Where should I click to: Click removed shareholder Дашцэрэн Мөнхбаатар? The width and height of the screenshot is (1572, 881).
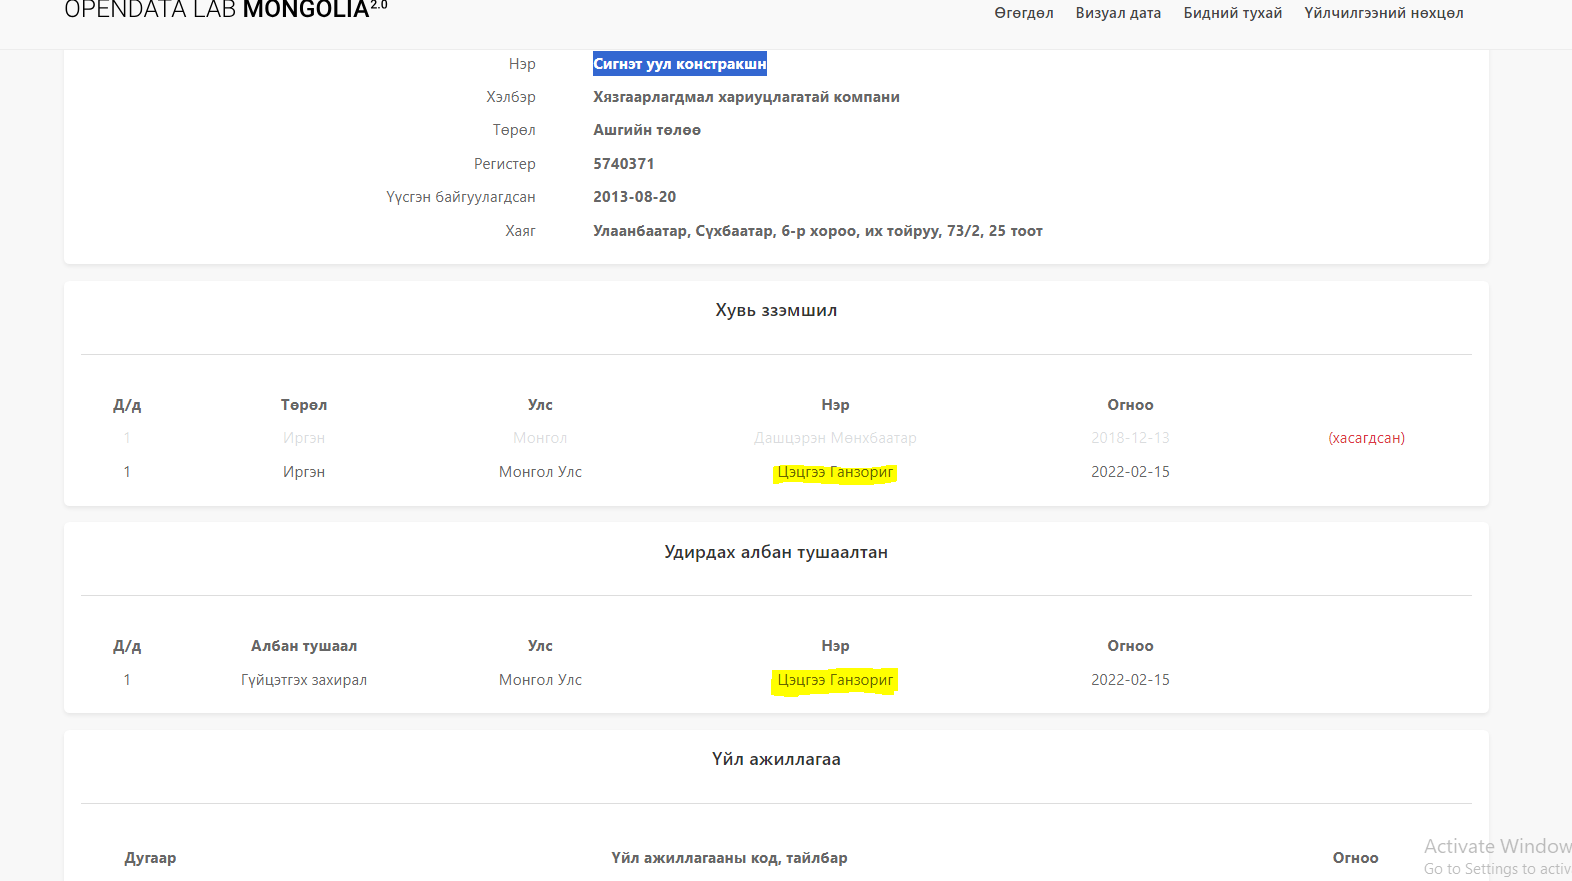pyautogui.click(x=835, y=438)
